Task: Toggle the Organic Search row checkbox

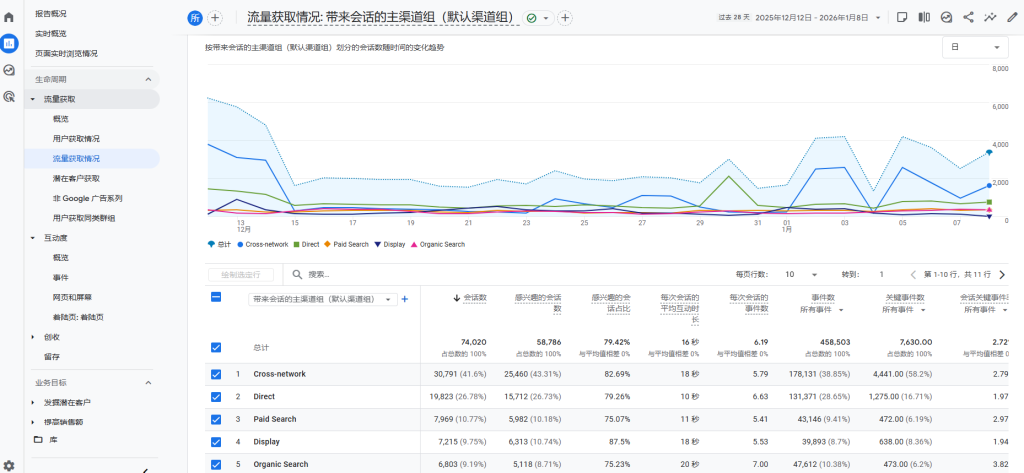Action: (x=216, y=464)
